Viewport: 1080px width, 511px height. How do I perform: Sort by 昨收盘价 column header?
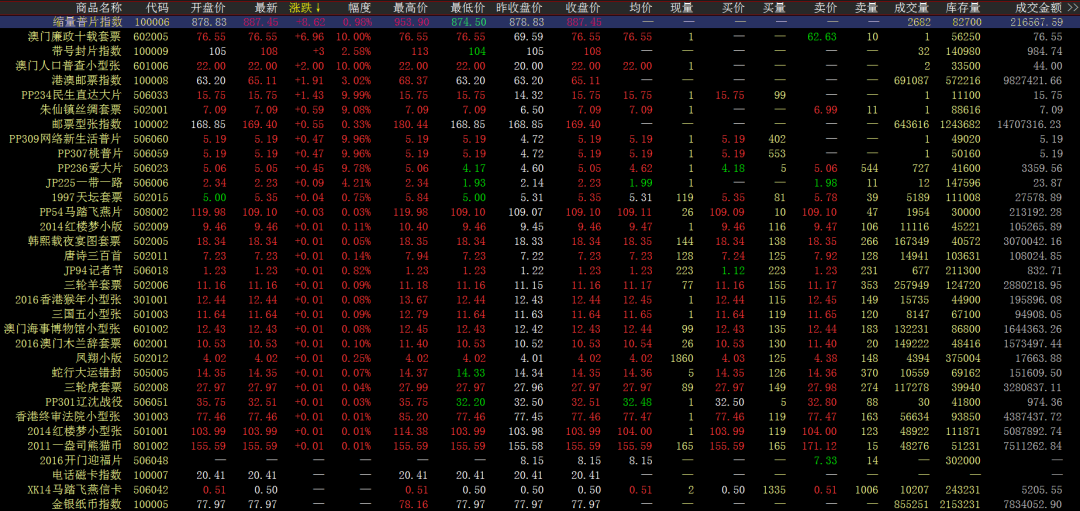tap(519, 8)
